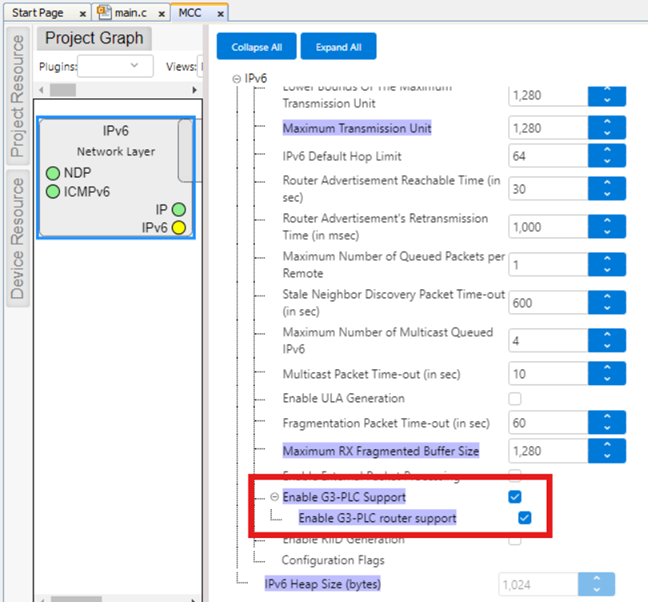Close the MCC tab
The height and width of the screenshot is (602, 648).
click(x=221, y=13)
